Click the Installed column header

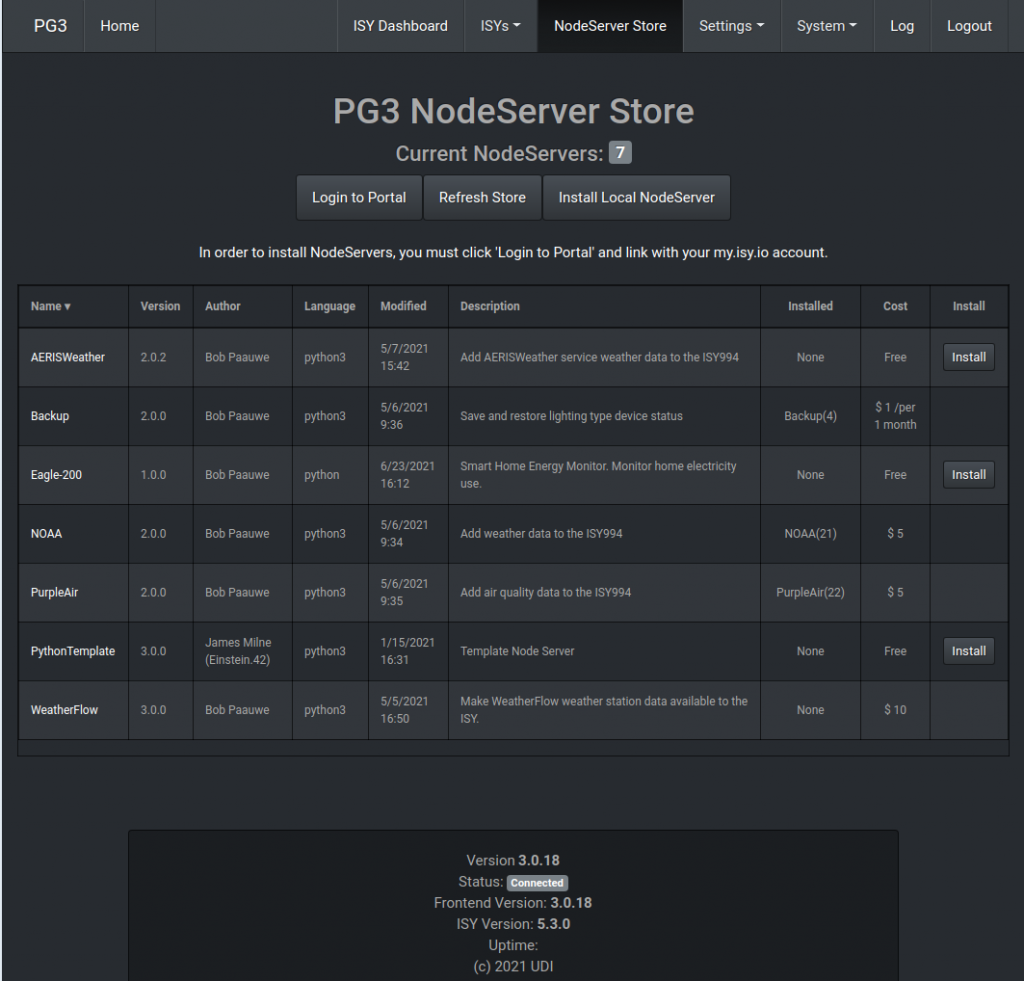click(810, 306)
